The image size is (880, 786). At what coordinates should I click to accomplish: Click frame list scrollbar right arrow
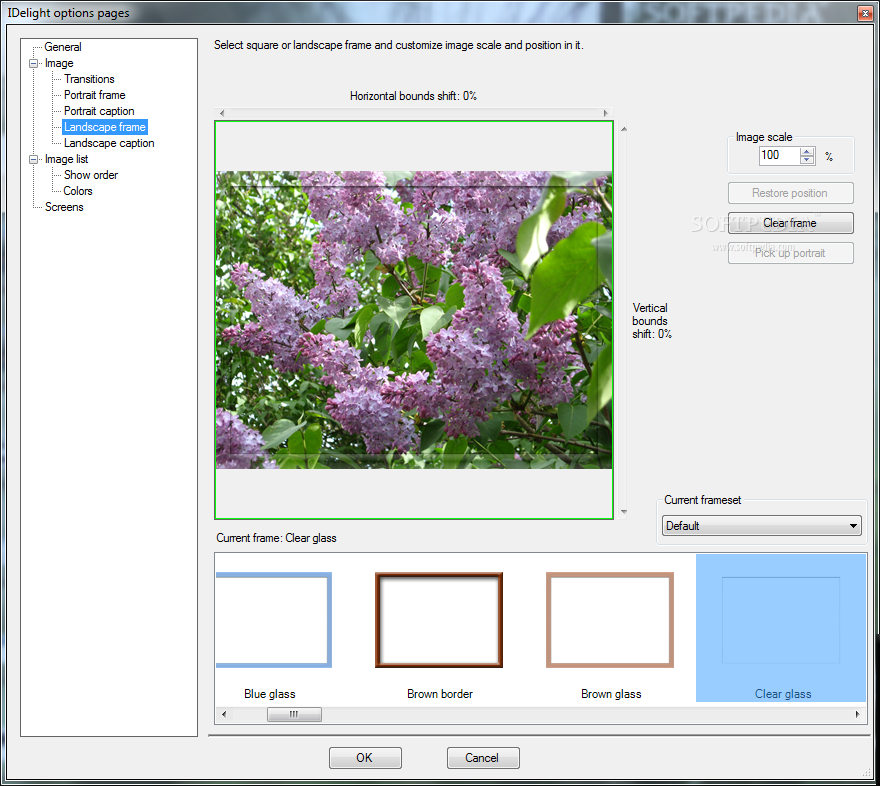(858, 715)
